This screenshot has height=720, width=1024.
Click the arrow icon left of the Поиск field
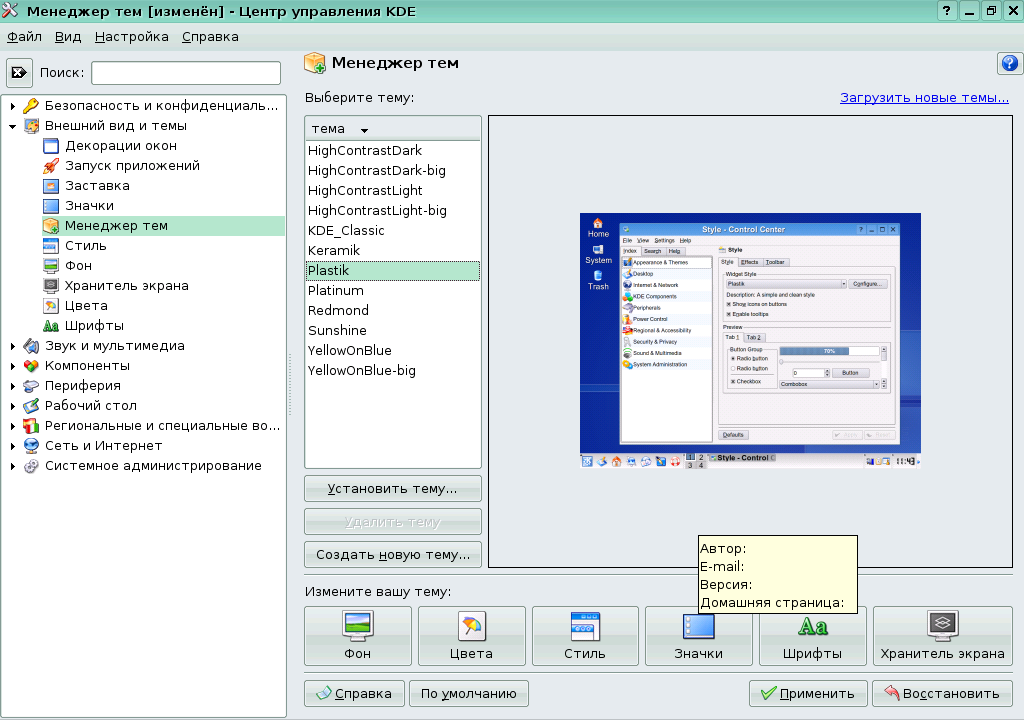pos(17,71)
